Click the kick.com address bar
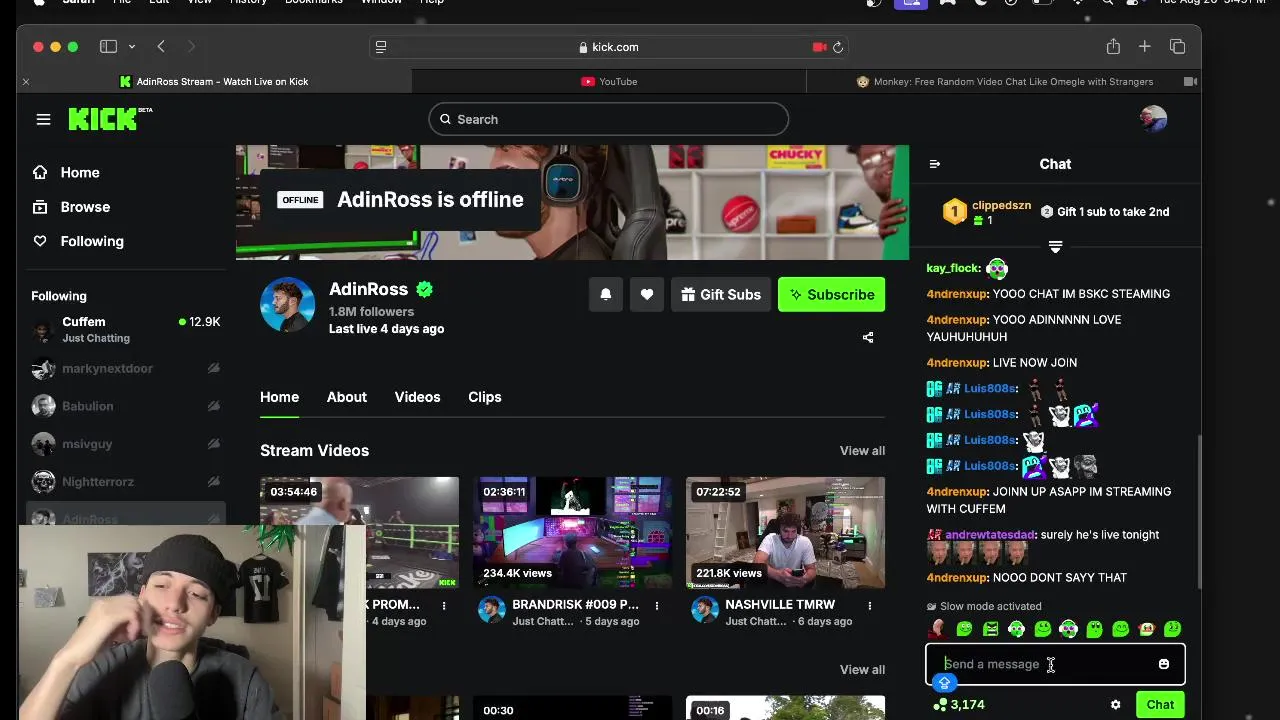The height and width of the screenshot is (720, 1280). (x=608, y=47)
